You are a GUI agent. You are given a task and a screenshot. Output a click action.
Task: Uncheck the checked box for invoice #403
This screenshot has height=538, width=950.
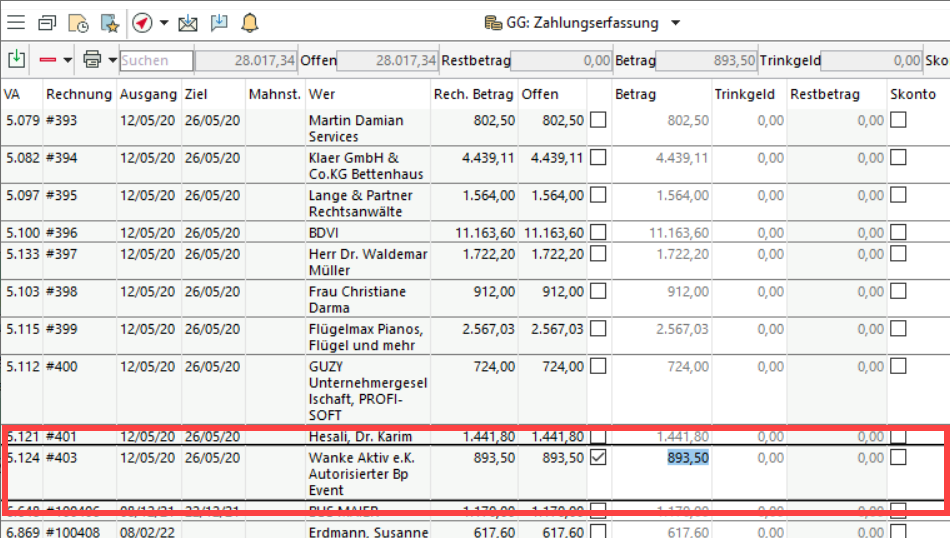click(598, 457)
